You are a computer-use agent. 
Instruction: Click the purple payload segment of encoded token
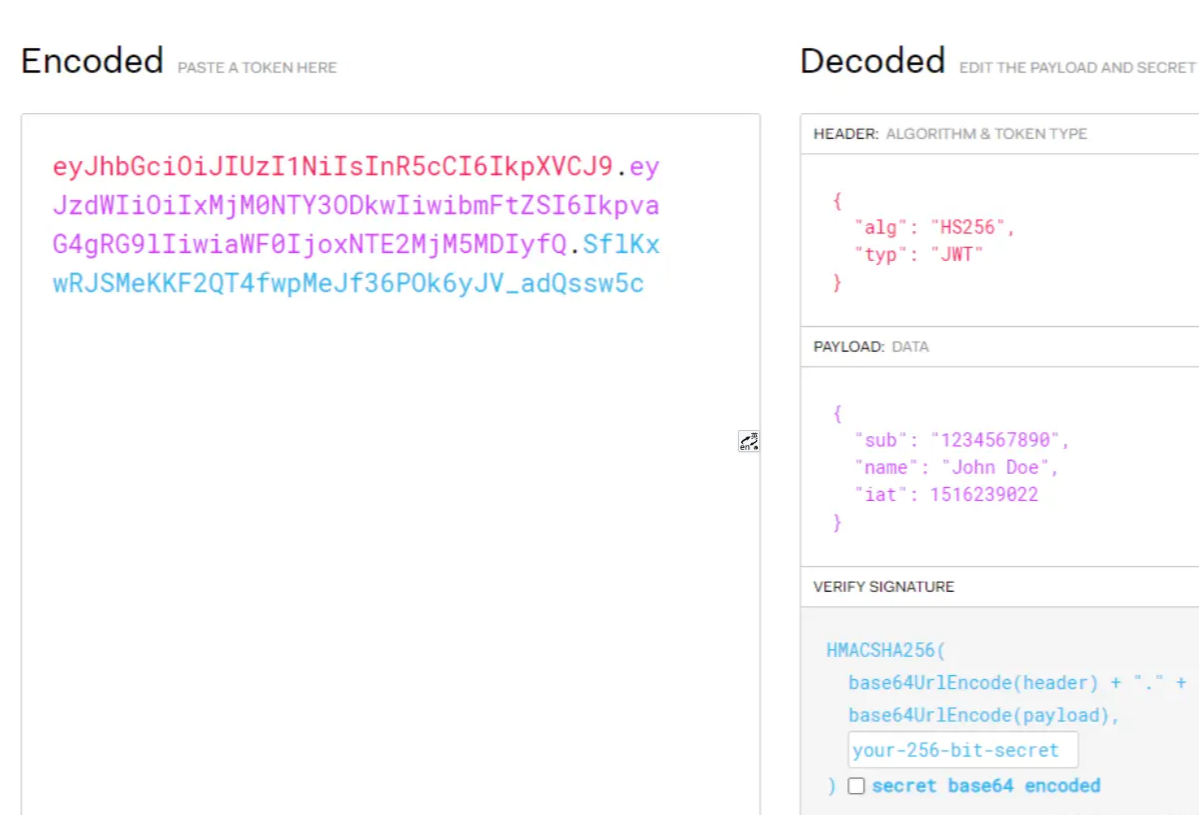(x=355, y=206)
